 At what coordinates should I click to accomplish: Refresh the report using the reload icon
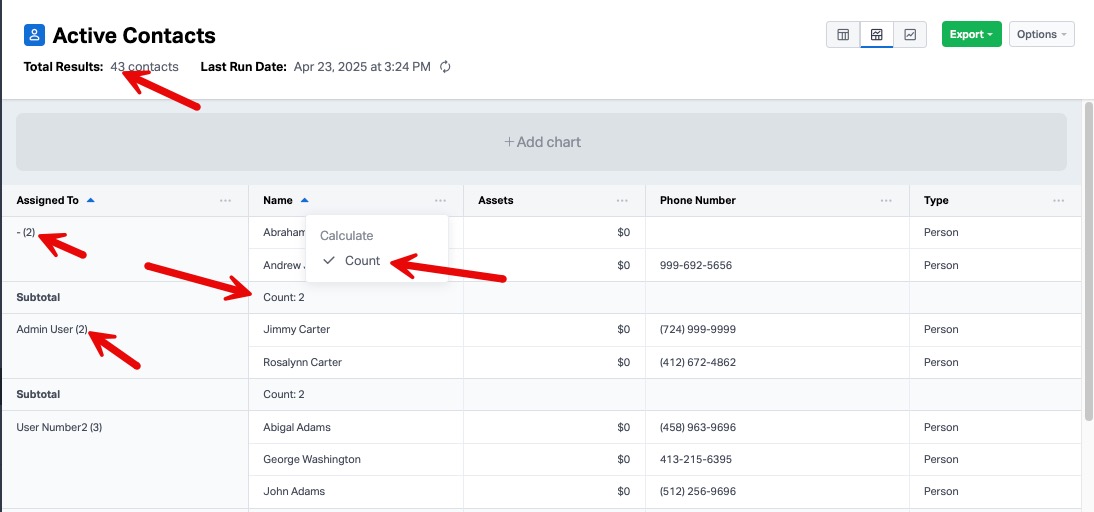tap(445, 67)
